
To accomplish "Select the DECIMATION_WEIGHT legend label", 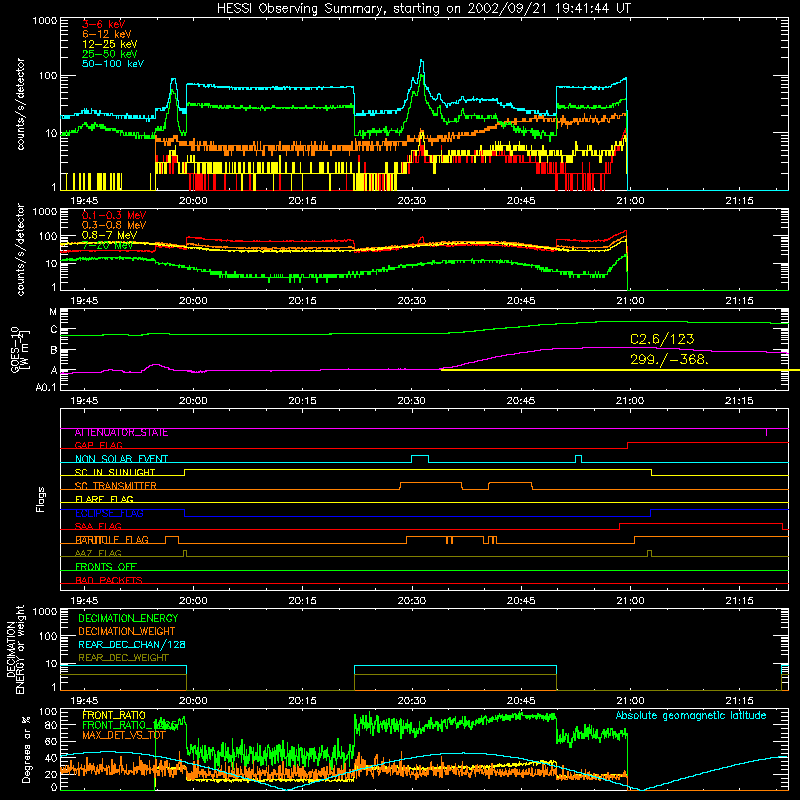I will (x=127, y=631).
